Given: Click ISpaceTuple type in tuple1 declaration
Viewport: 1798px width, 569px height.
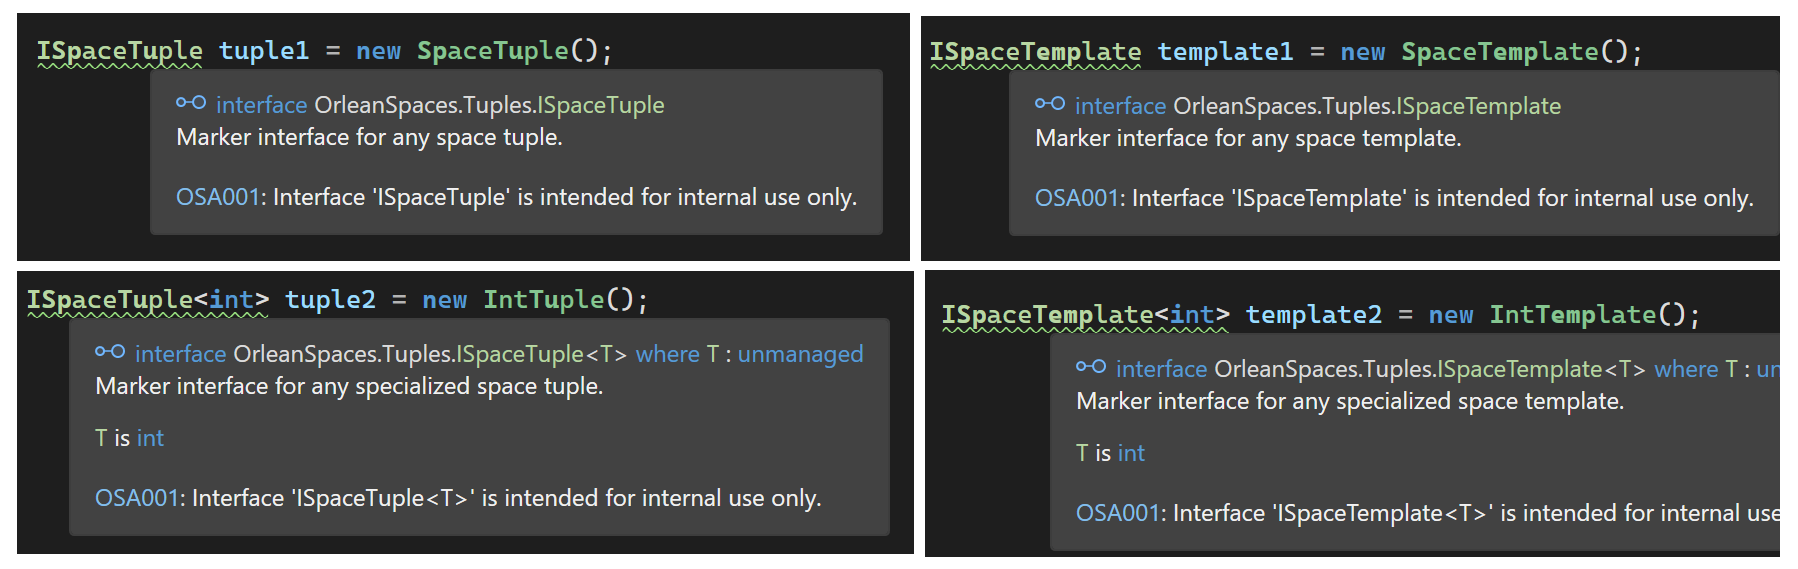Looking at the screenshot, I should coord(119,51).
